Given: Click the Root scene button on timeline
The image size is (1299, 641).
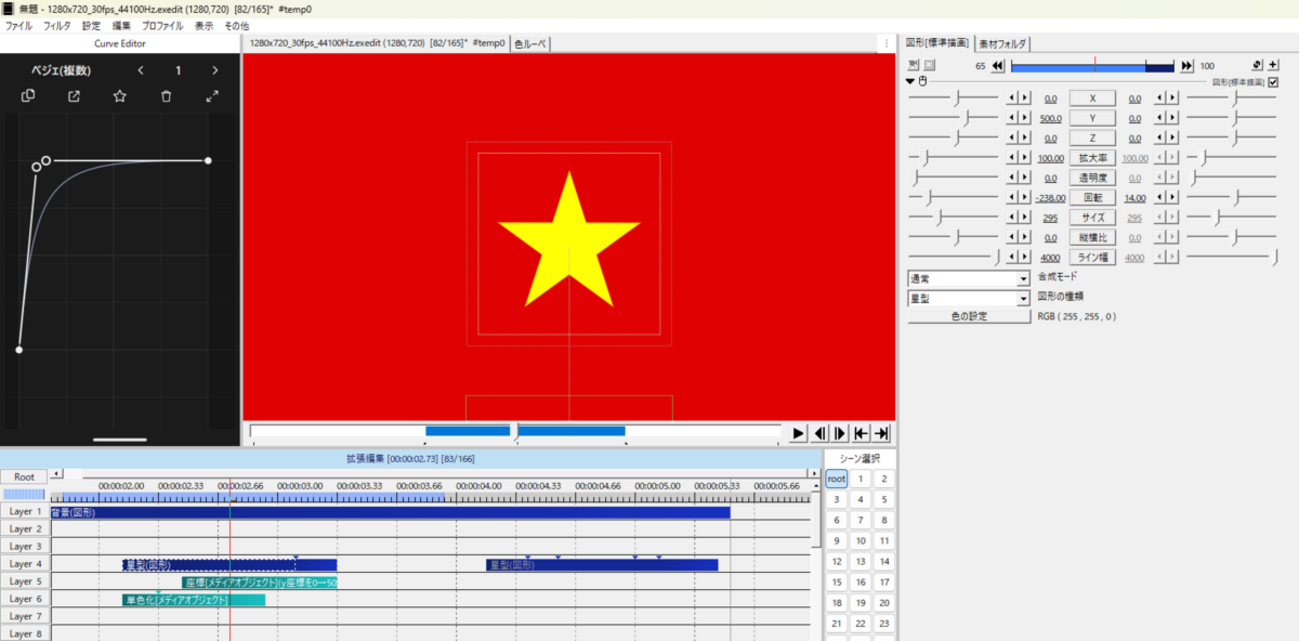Looking at the screenshot, I should coord(24,477).
